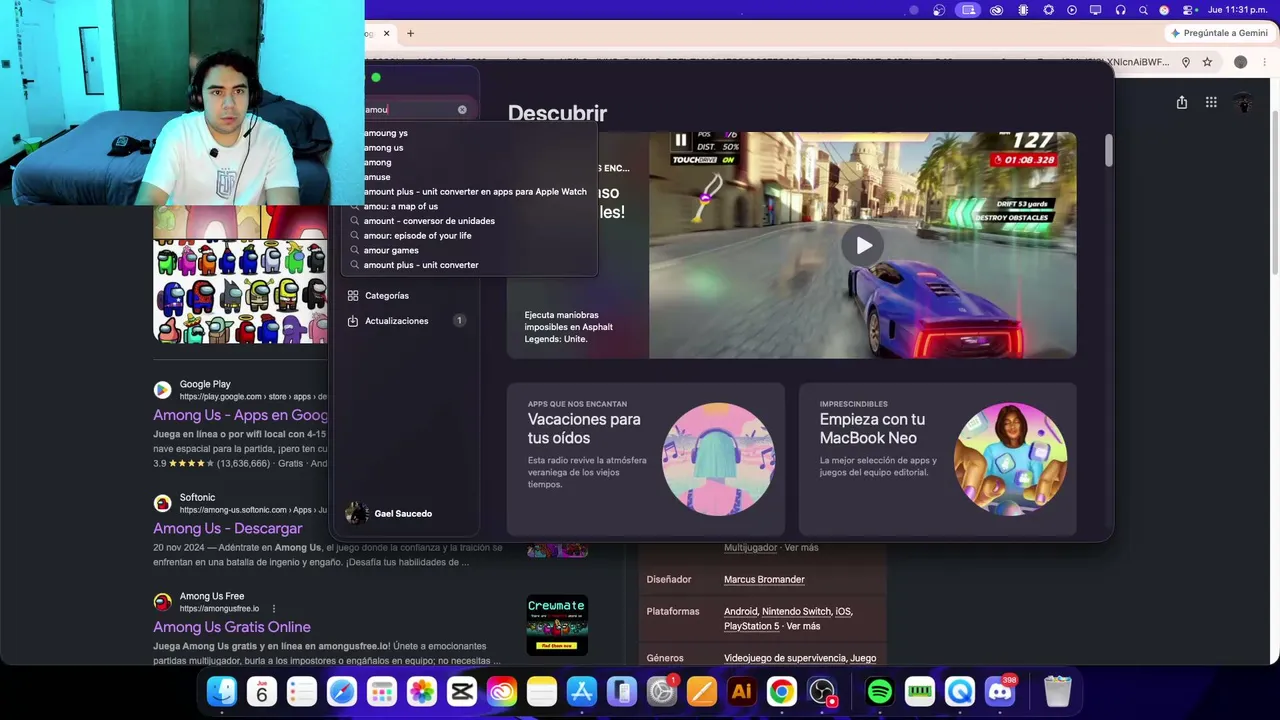Choose suggestion "among us"

pyautogui.click(x=383, y=148)
